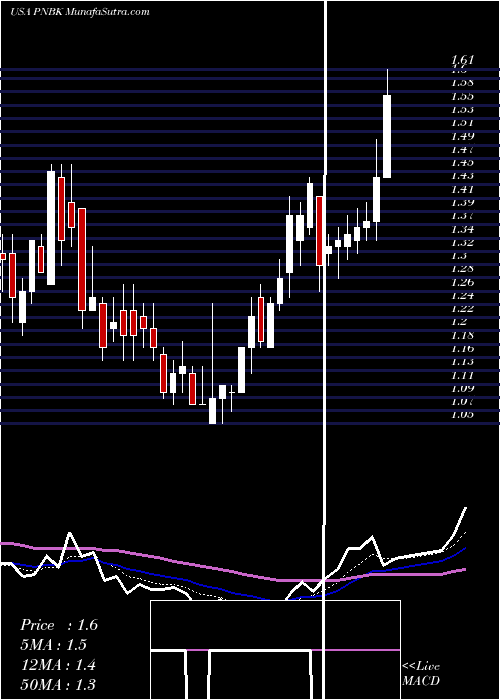Click the 1.37 price axis label
The height and width of the screenshot is (700, 500).
[462, 216]
